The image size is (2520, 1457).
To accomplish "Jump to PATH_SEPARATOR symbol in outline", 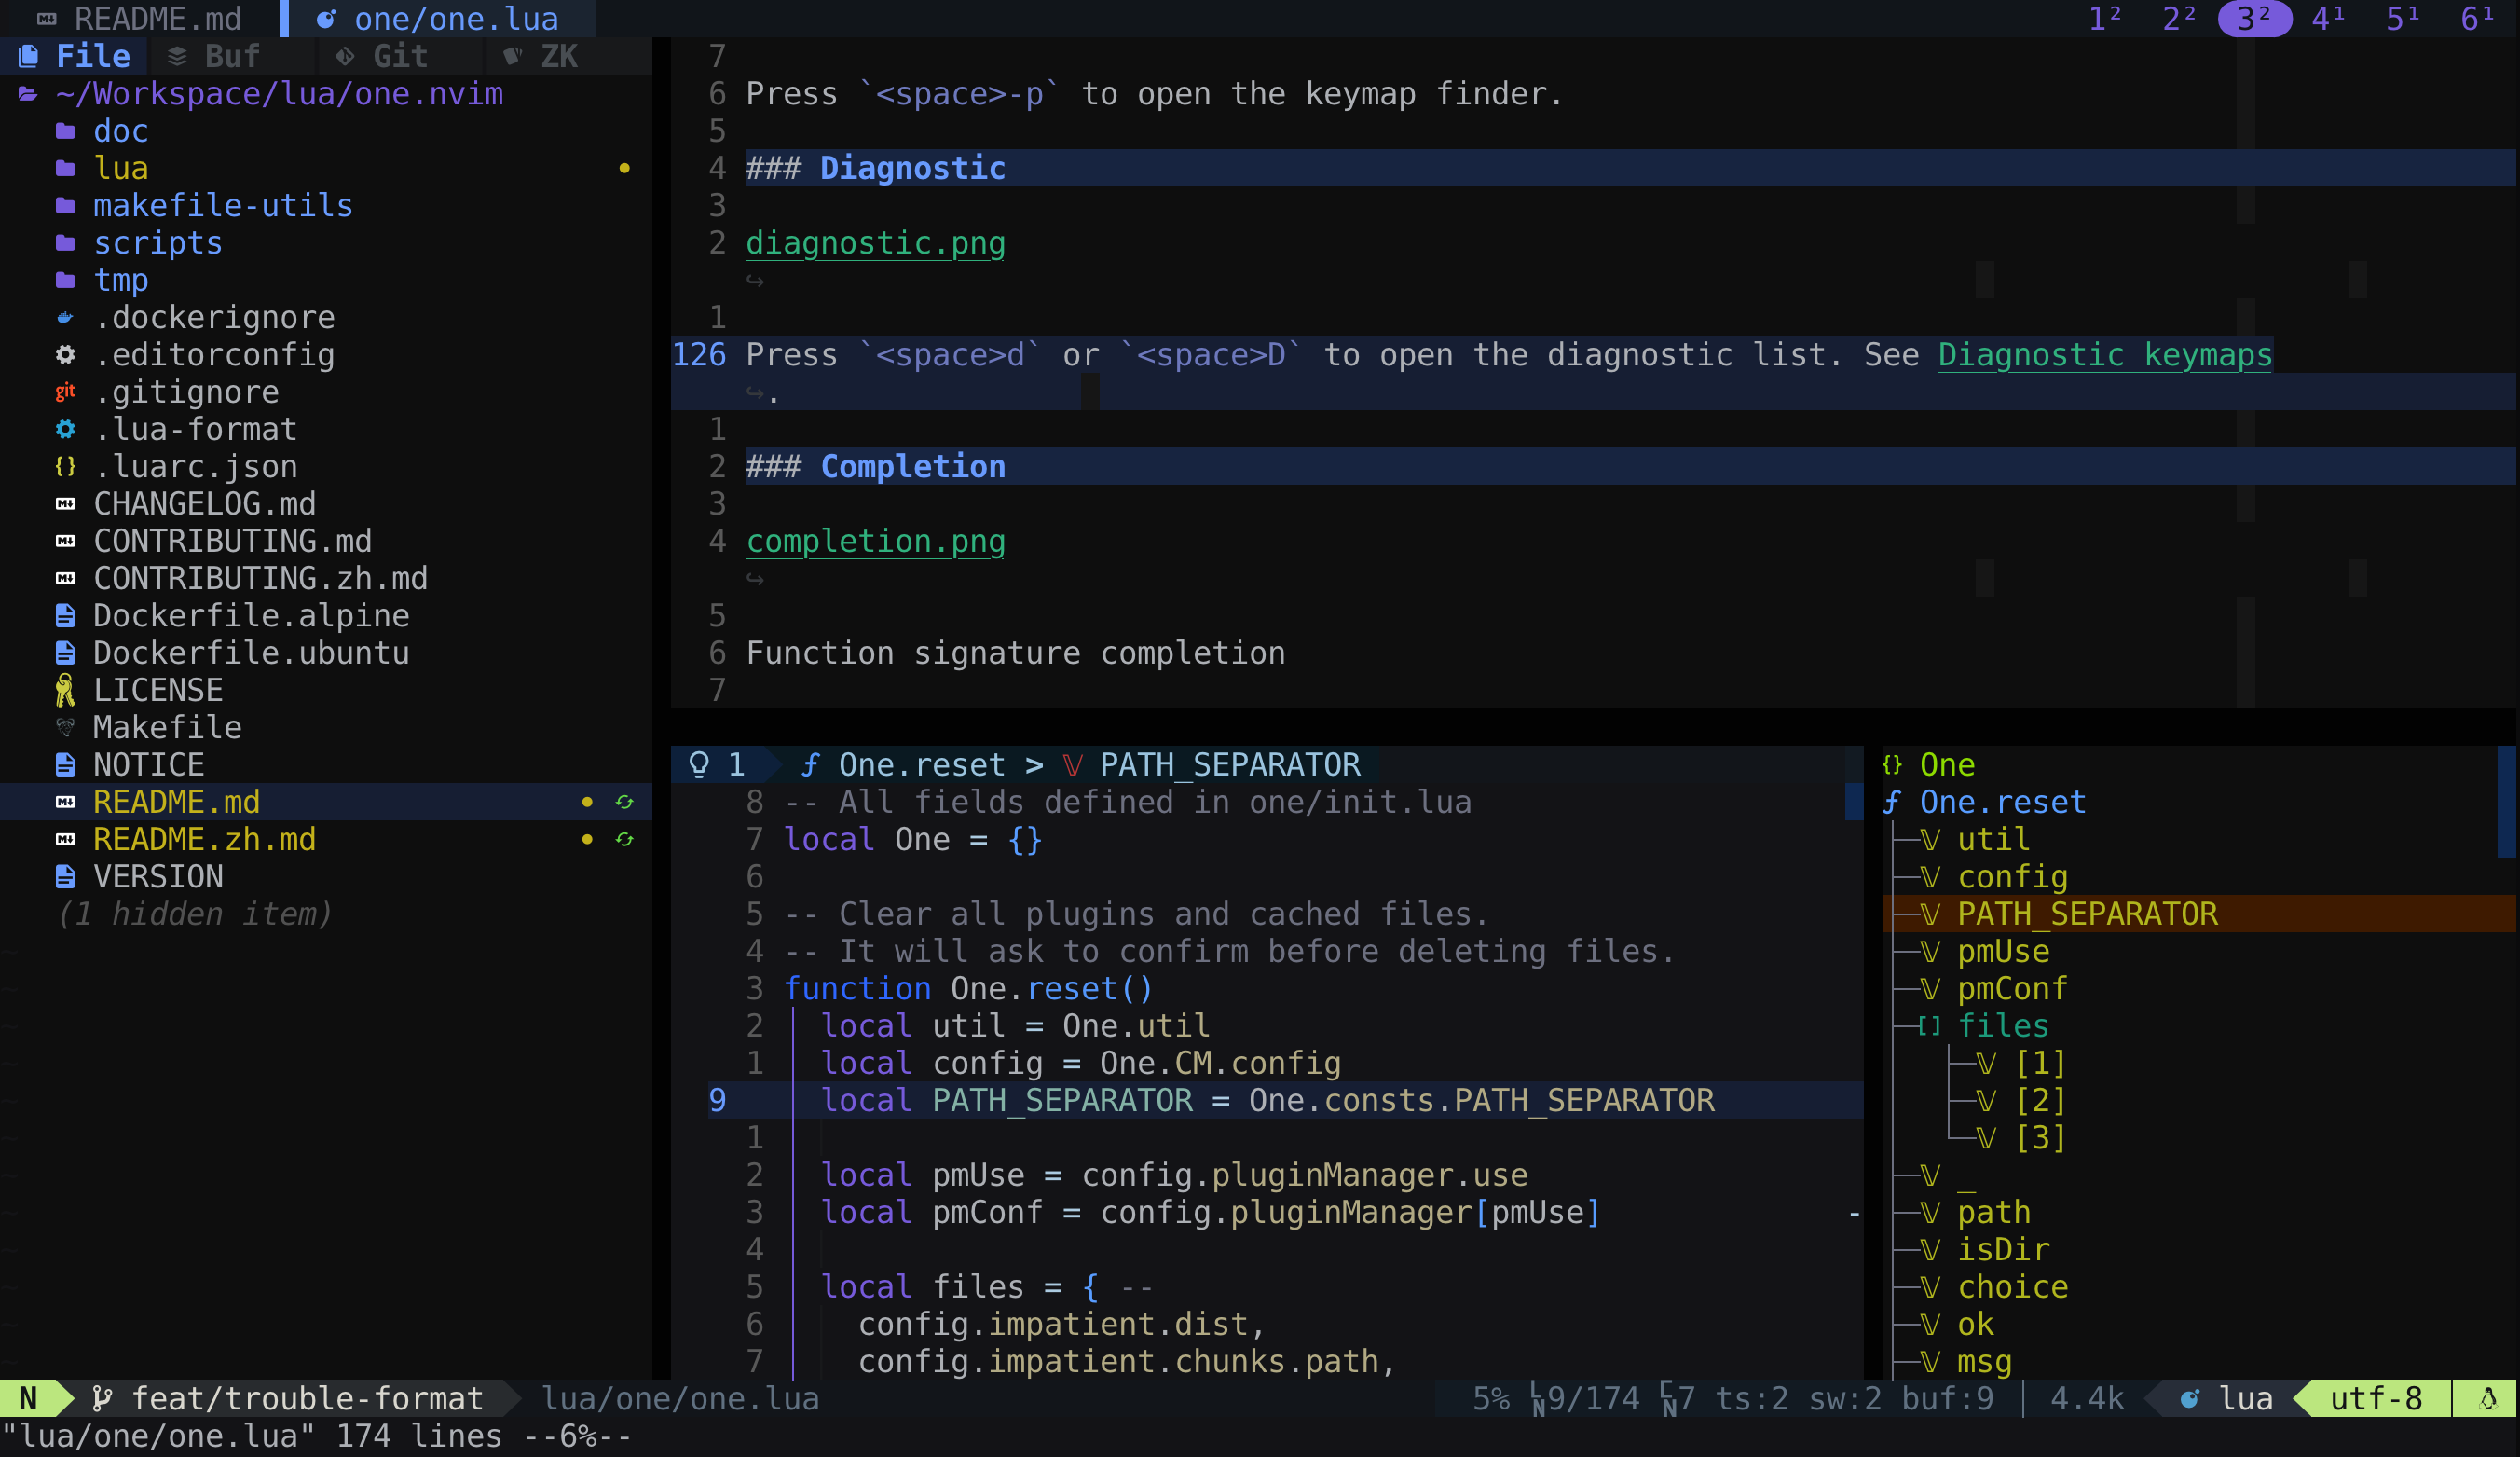I will click(x=2086, y=914).
